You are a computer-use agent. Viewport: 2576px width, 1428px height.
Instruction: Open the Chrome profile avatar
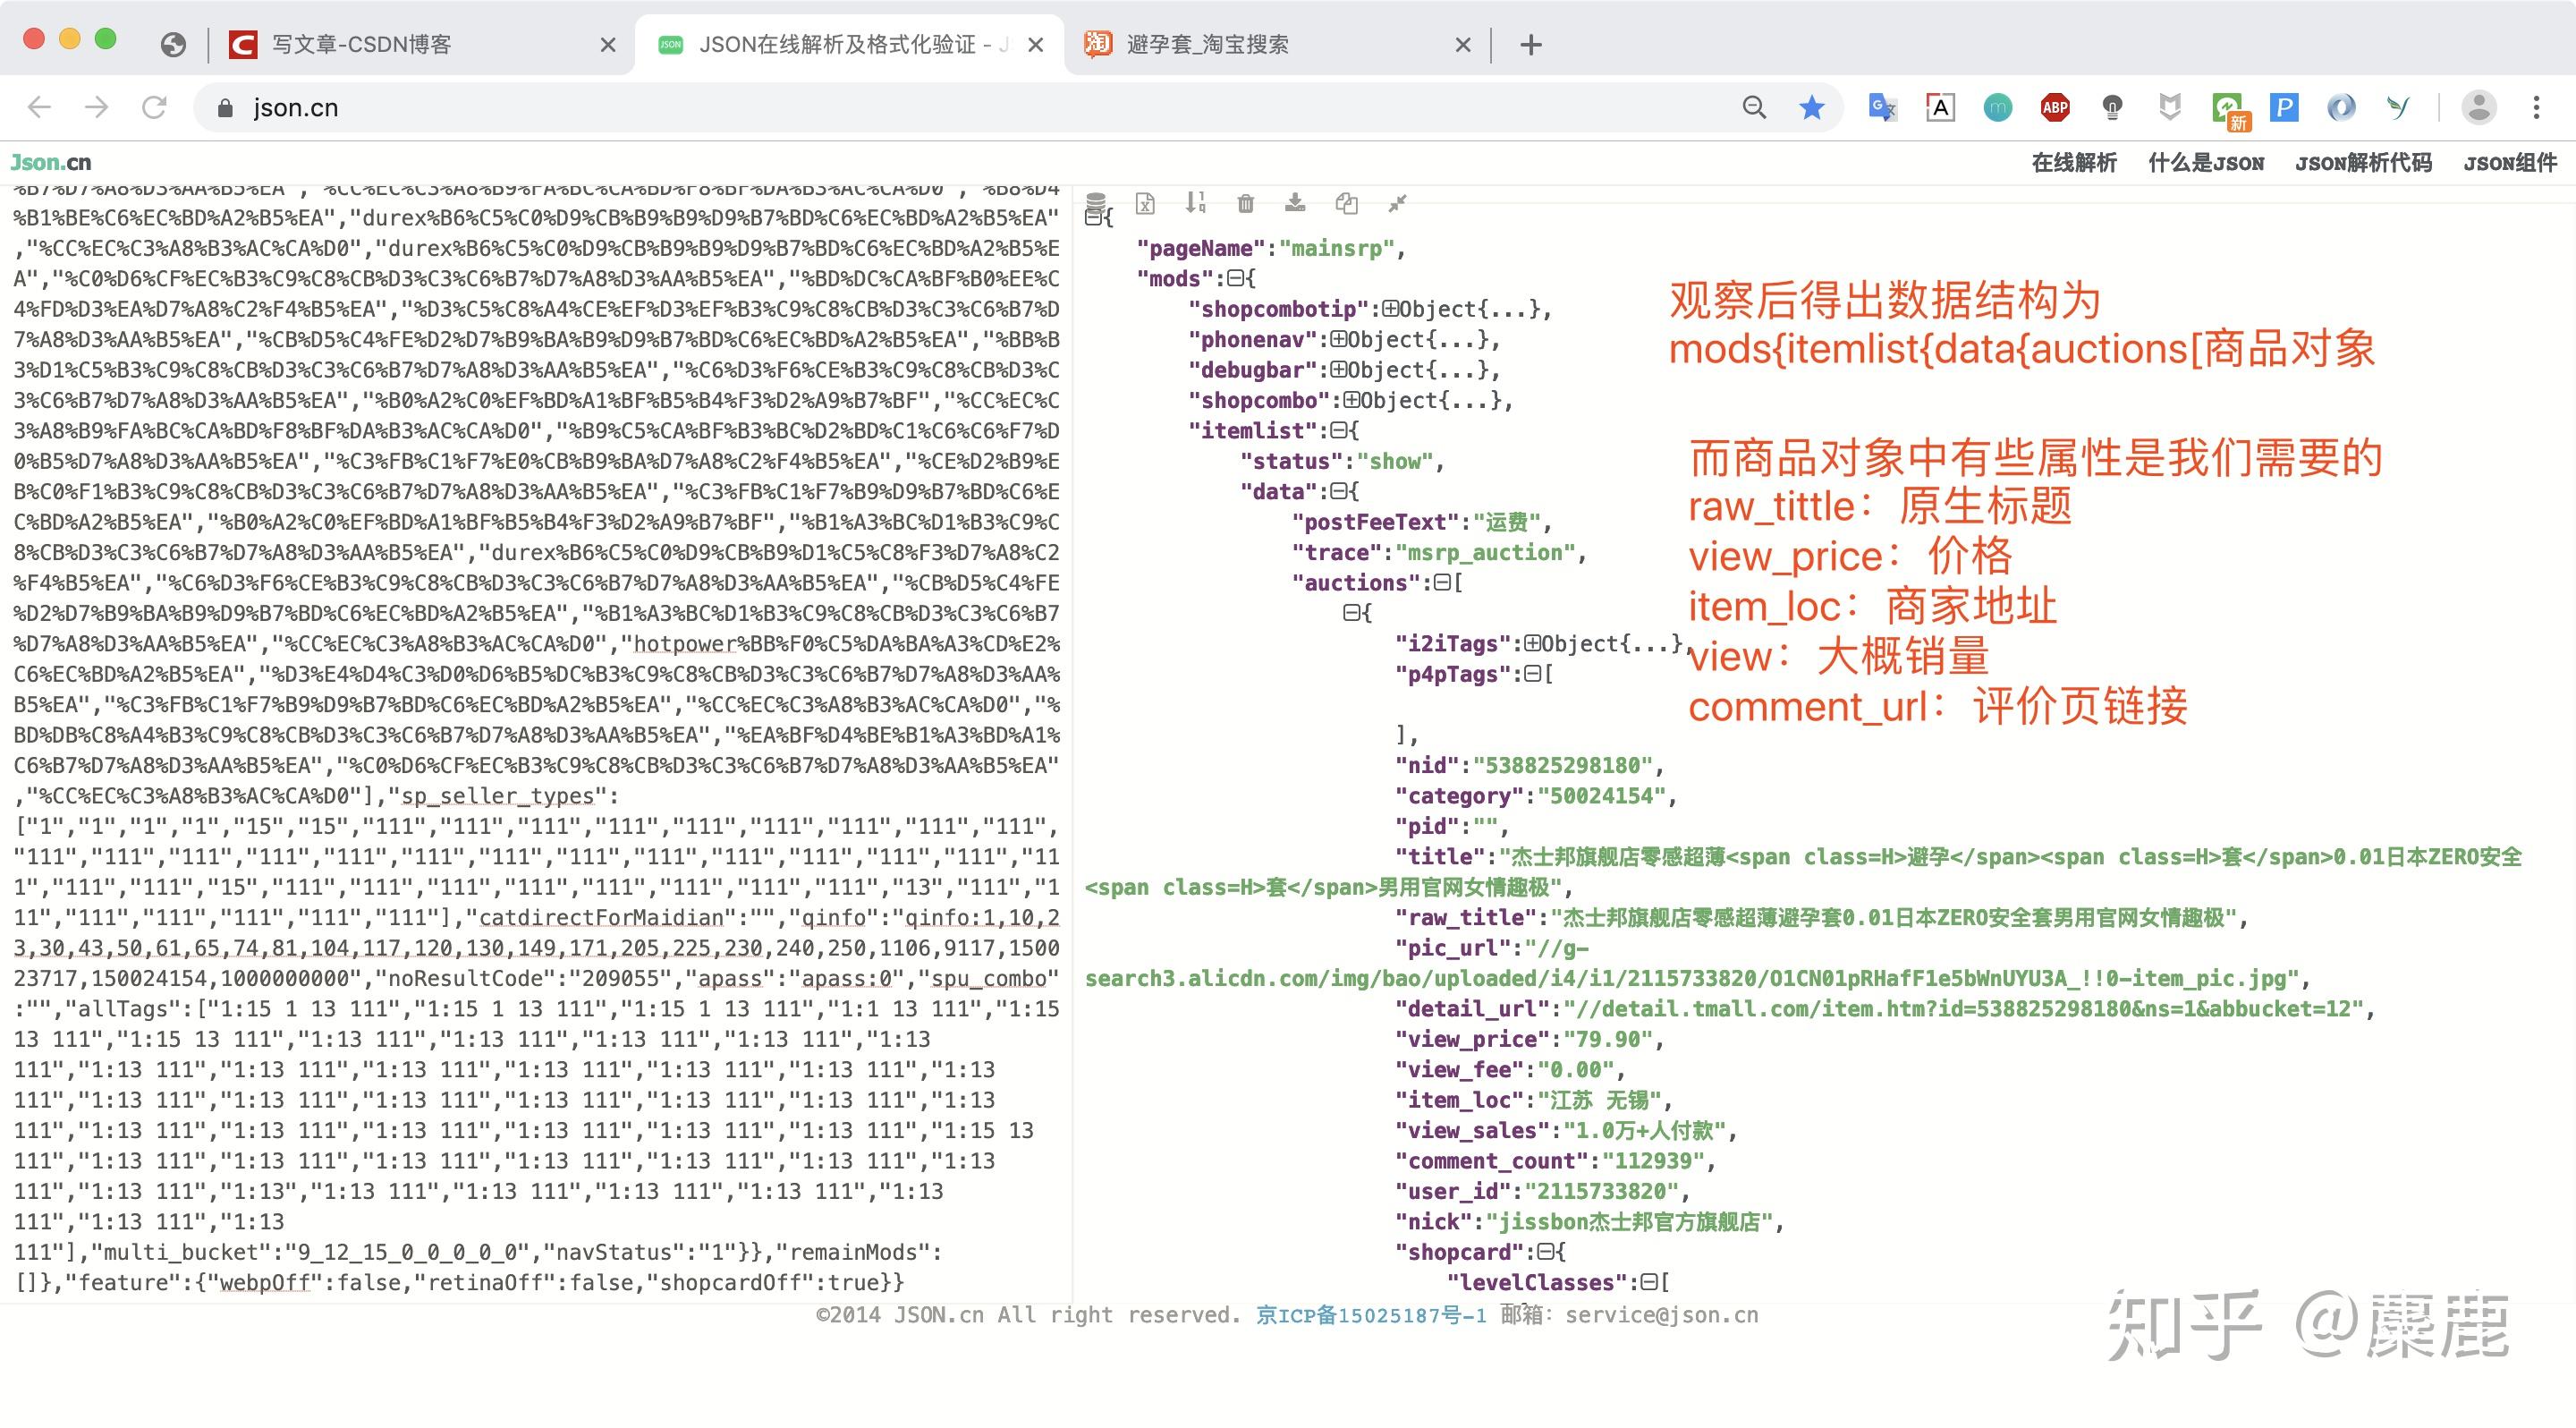pos(2478,107)
